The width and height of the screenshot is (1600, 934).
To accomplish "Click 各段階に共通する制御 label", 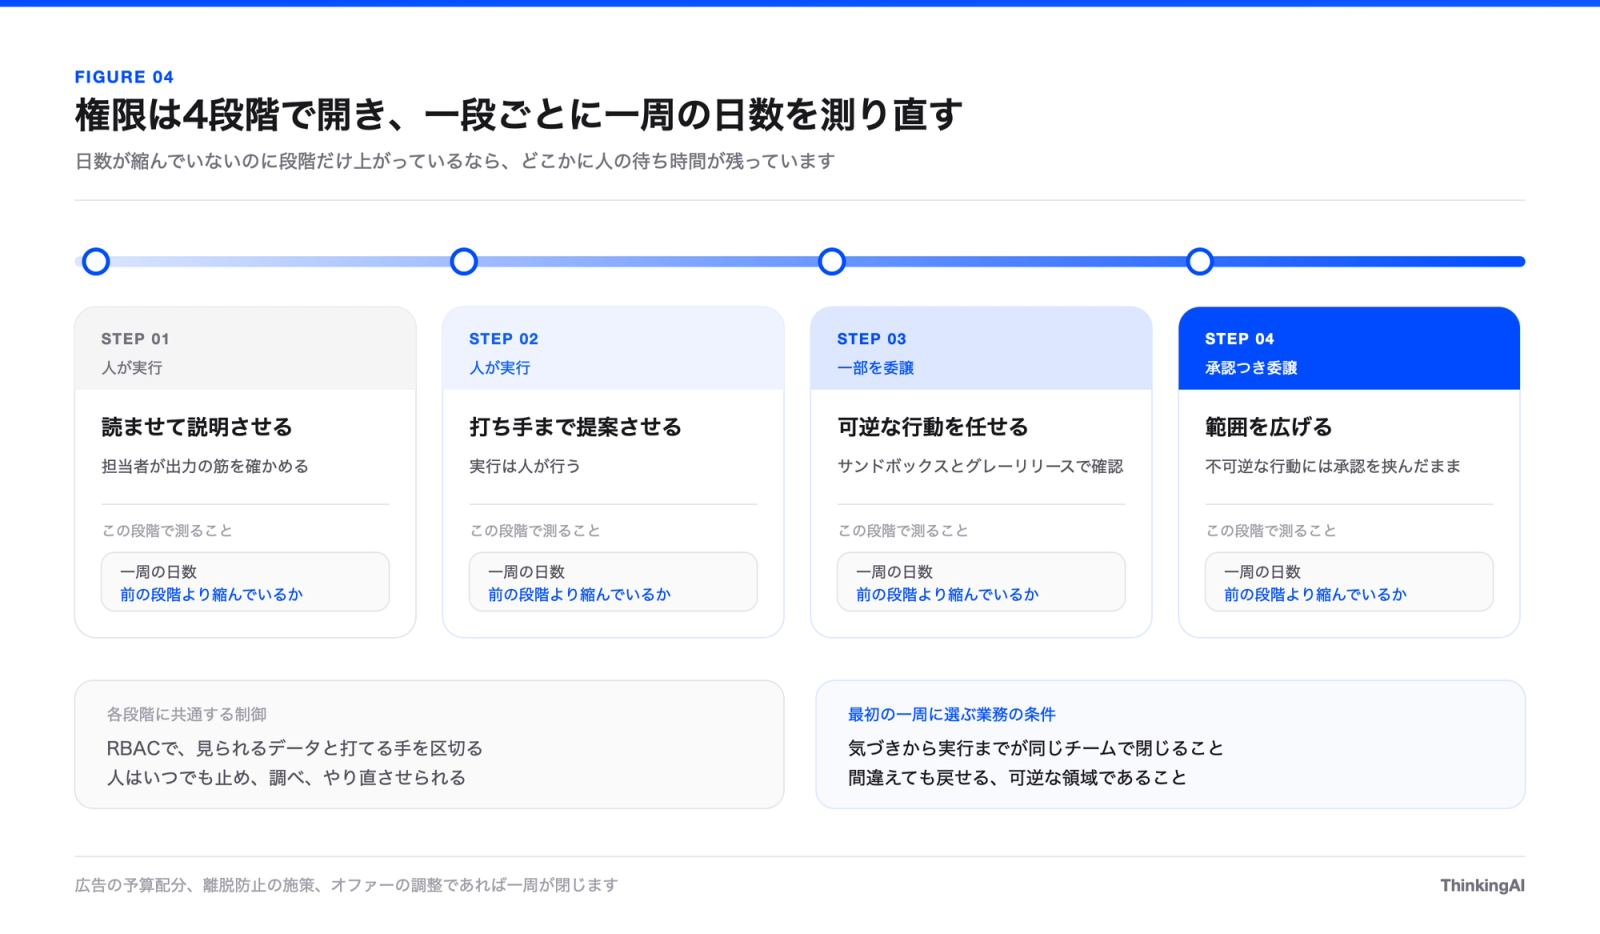I will click(187, 714).
